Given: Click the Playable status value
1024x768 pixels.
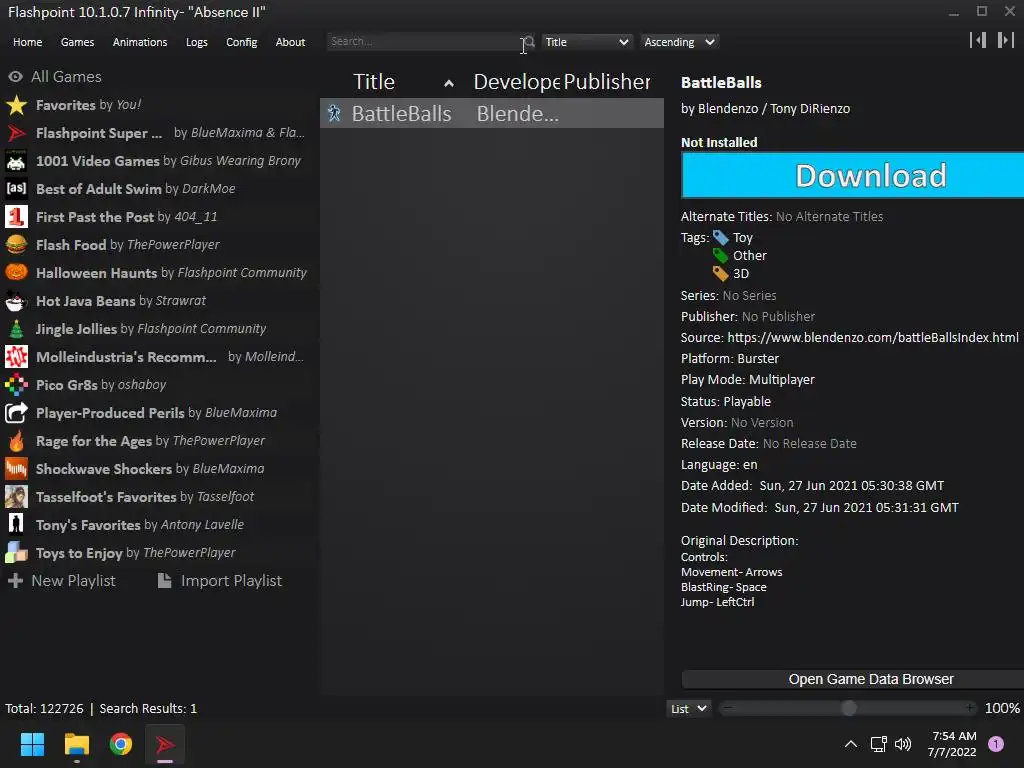Looking at the screenshot, I should coord(747,402).
